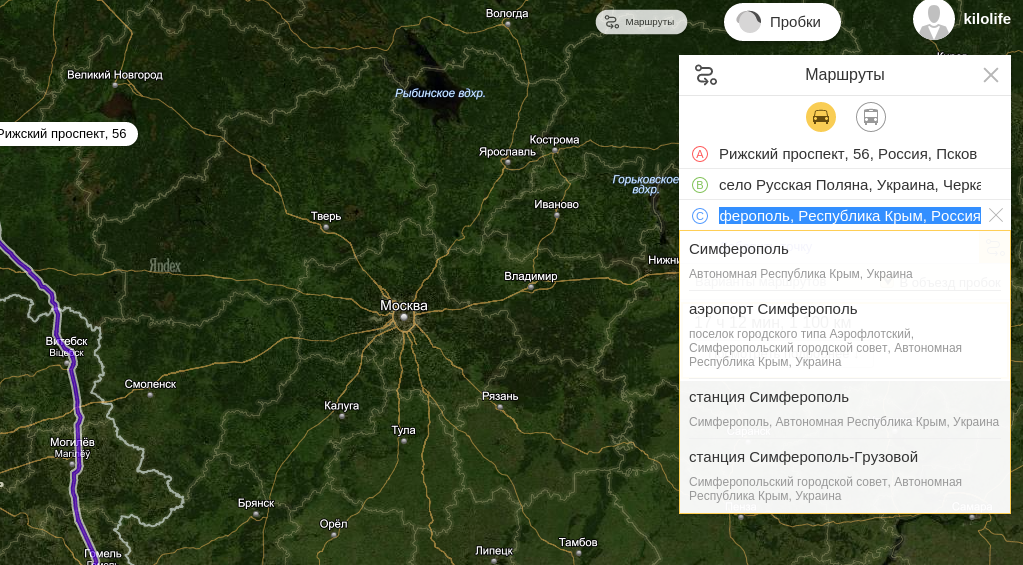Select car route mode icon

821,117
